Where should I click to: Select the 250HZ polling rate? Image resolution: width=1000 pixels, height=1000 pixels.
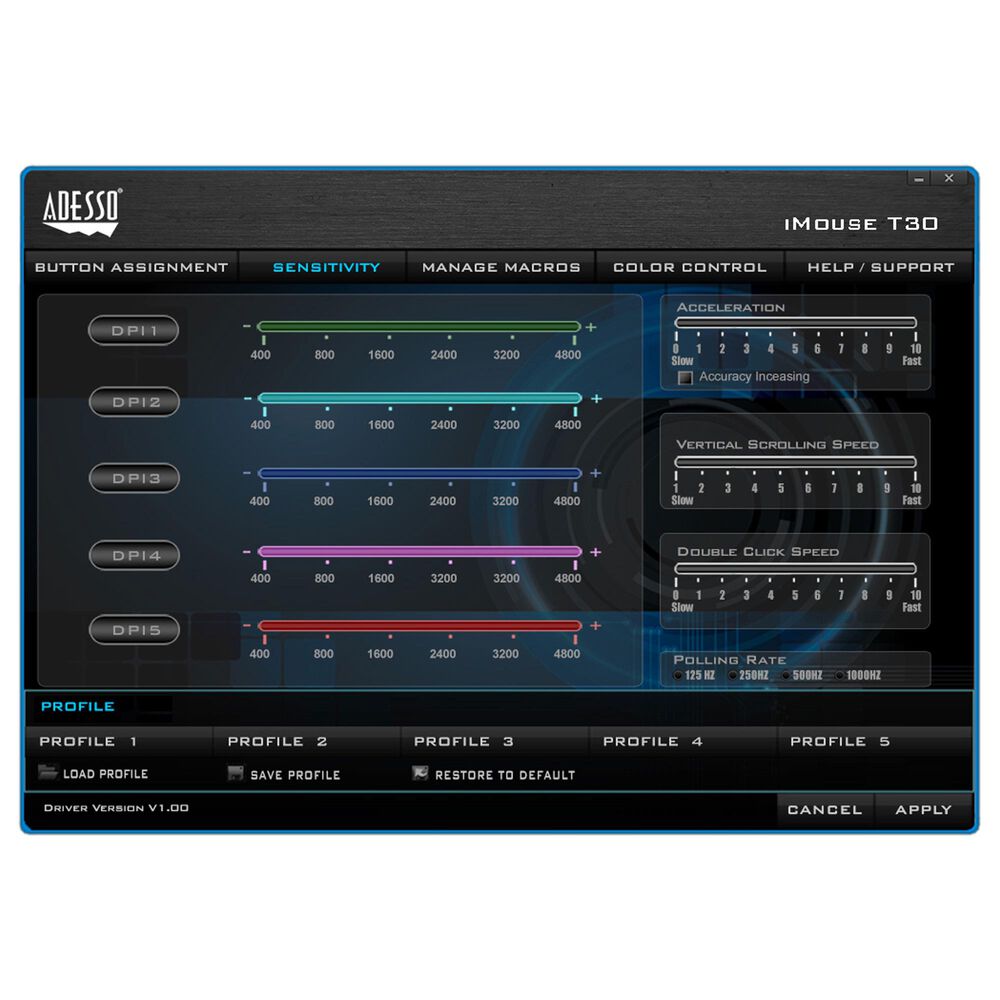coord(733,675)
